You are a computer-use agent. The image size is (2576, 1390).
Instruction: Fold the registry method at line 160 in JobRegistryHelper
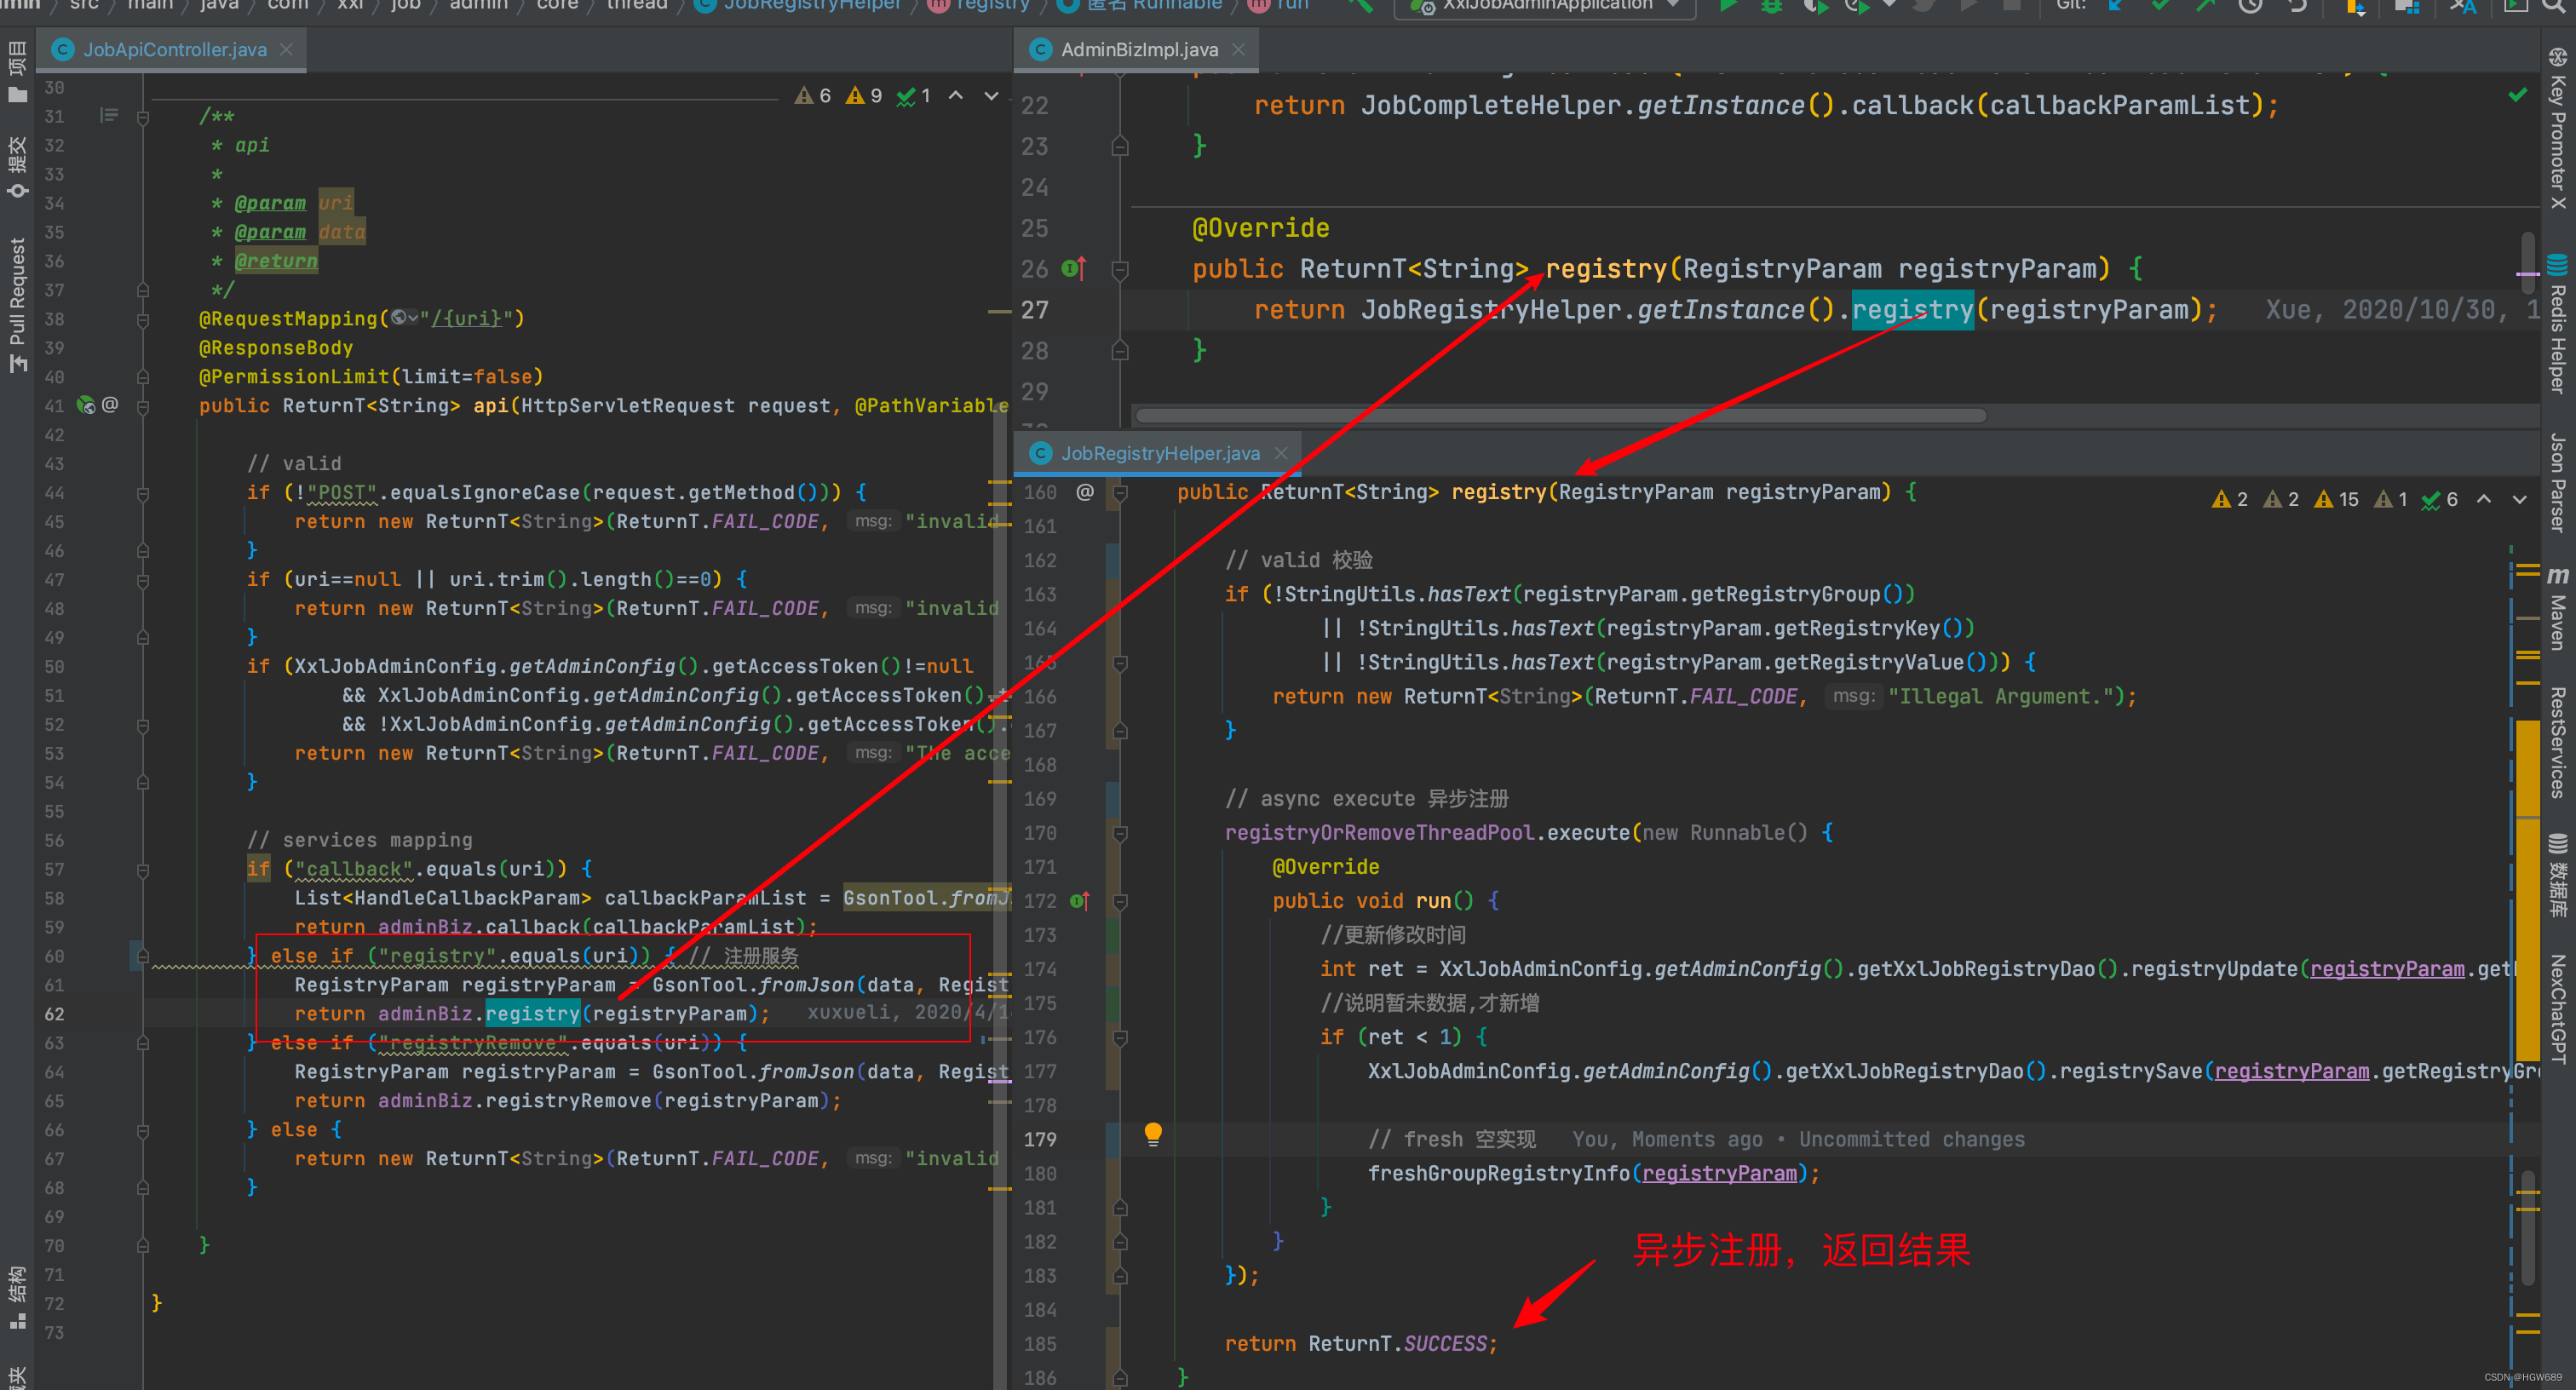coord(1120,493)
